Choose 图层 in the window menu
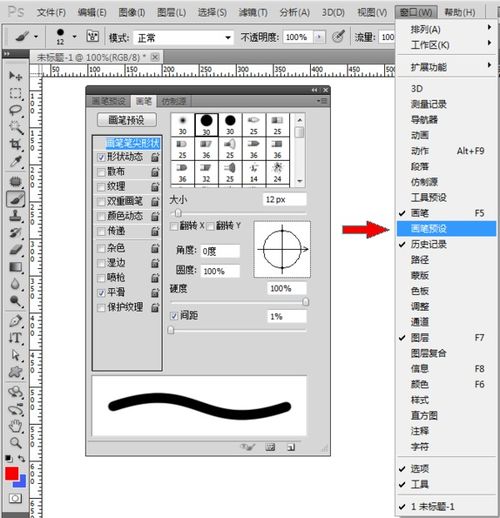 pyautogui.click(x=447, y=338)
